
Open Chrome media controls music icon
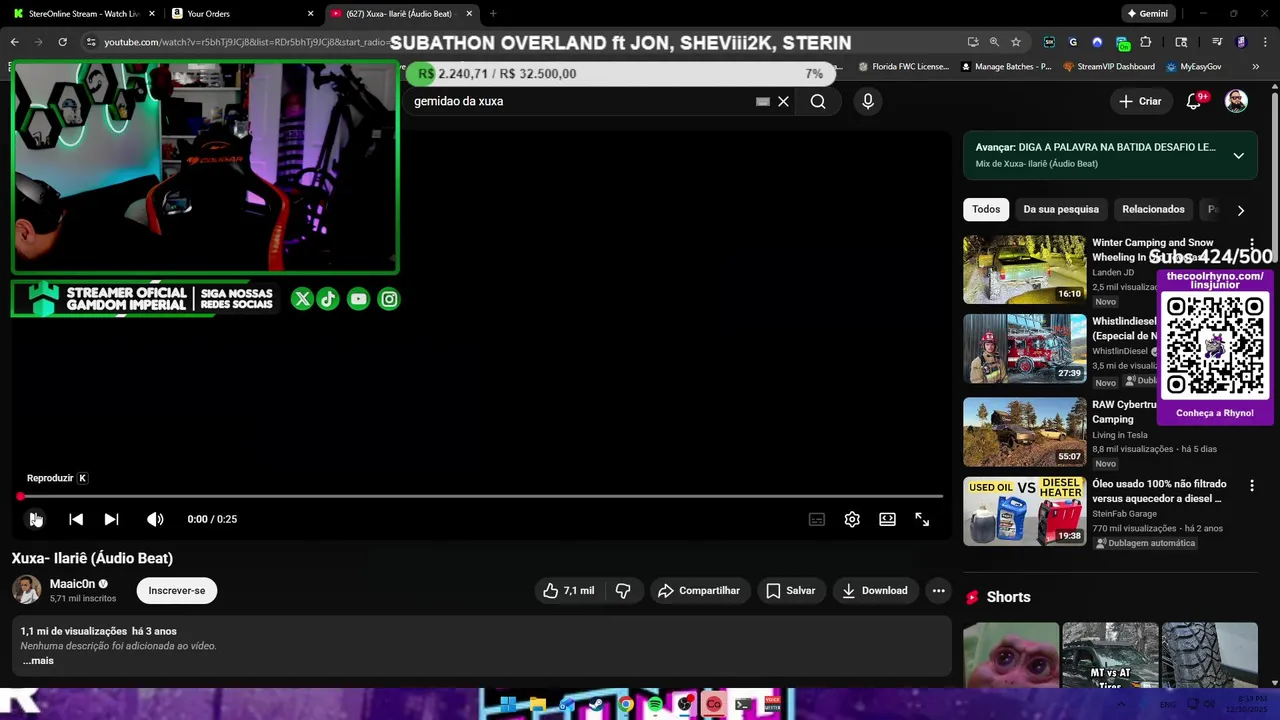click(x=1217, y=42)
